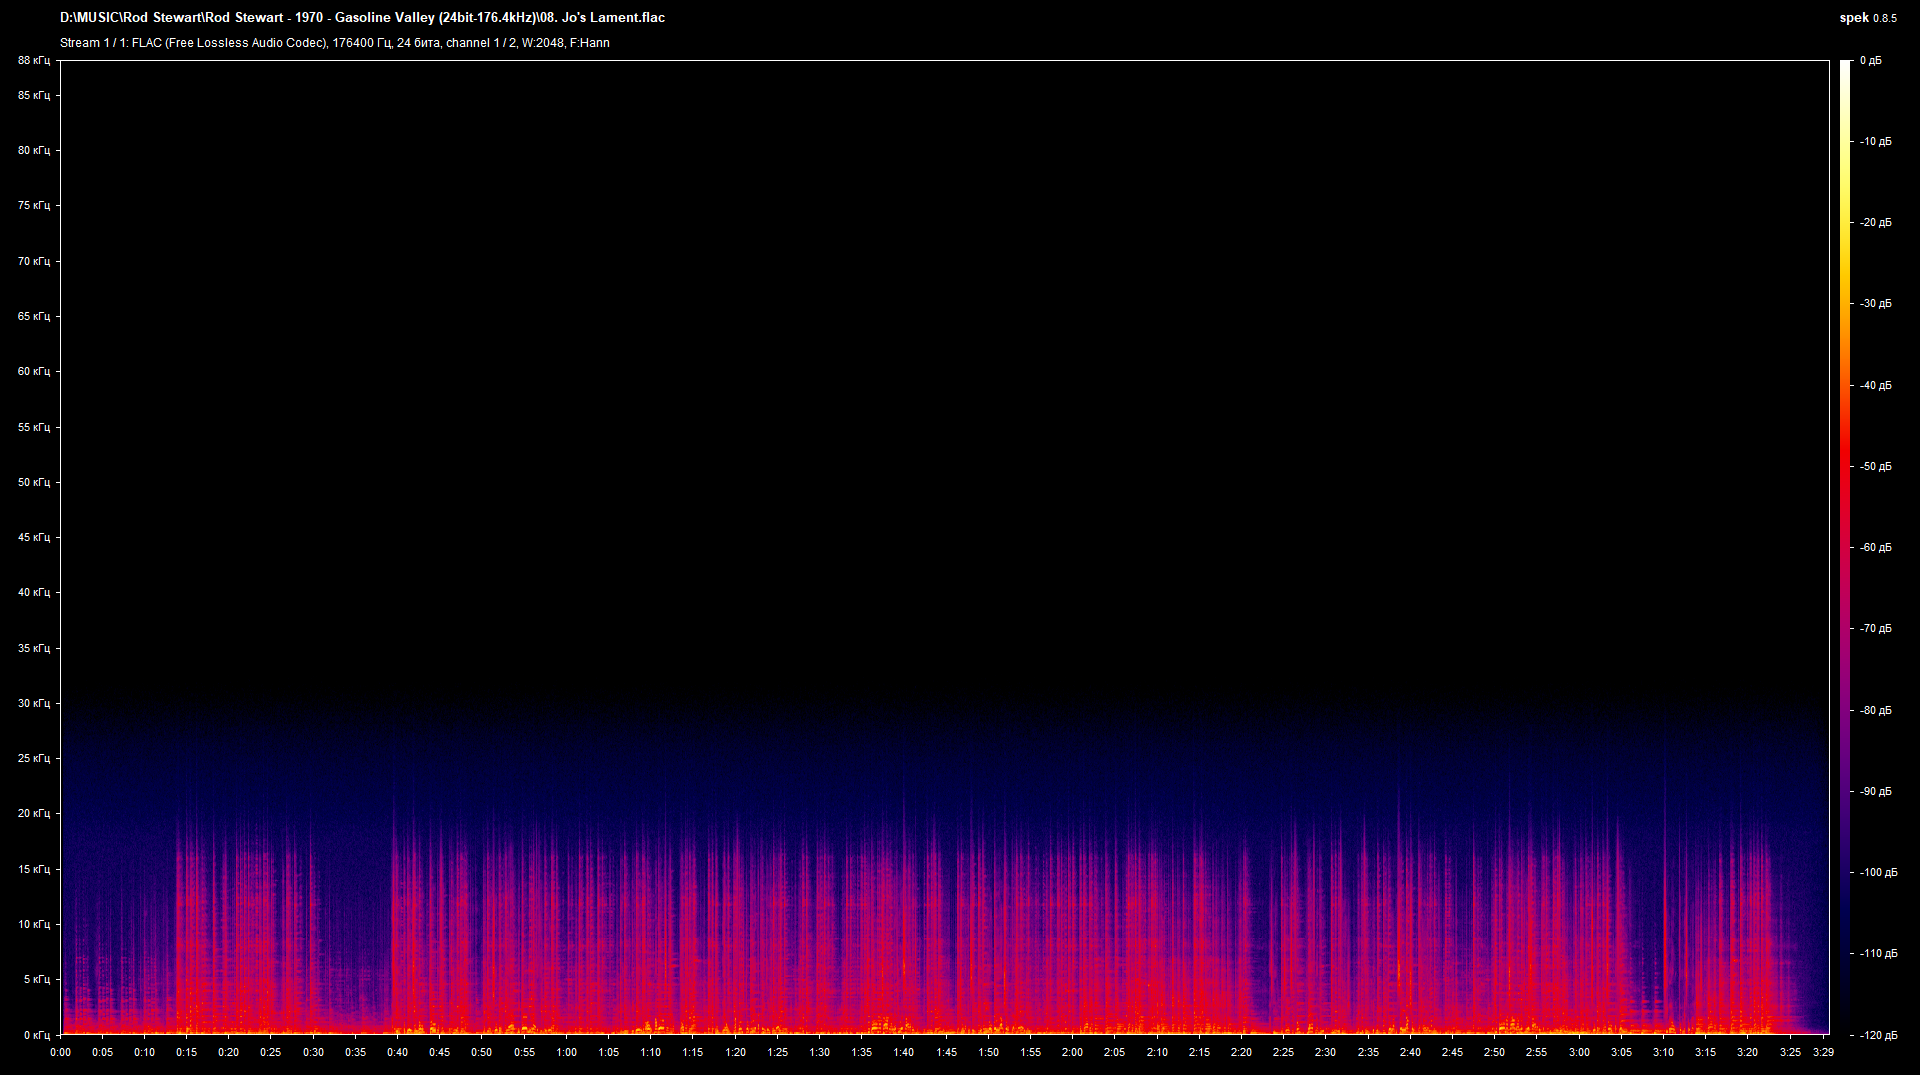The width and height of the screenshot is (1920, 1075).
Task: Click the 35 кГц frequency axis label
Action: [33, 648]
